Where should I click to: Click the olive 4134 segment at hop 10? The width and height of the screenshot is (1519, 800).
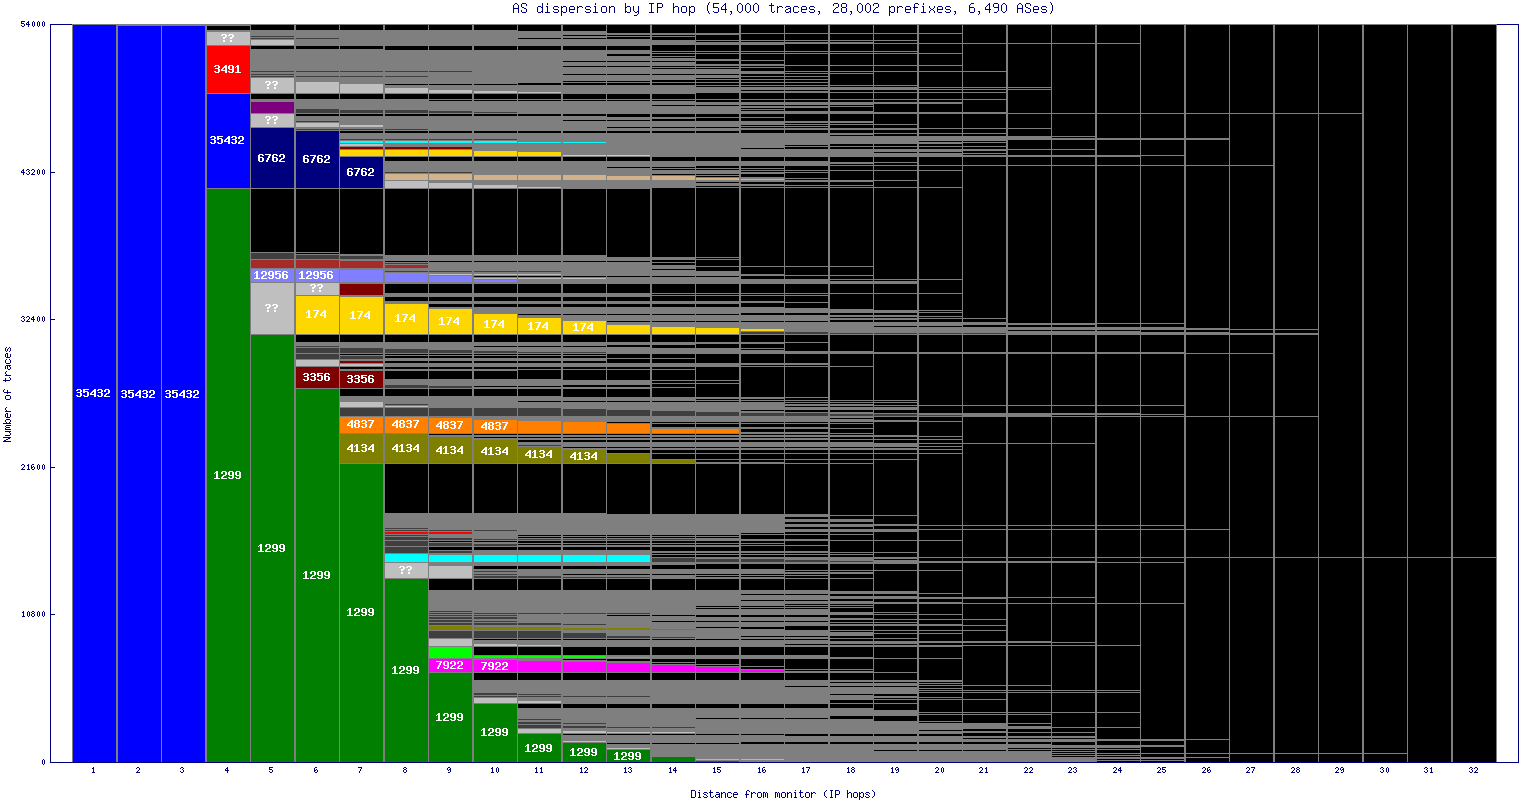(x=495, y=451)
